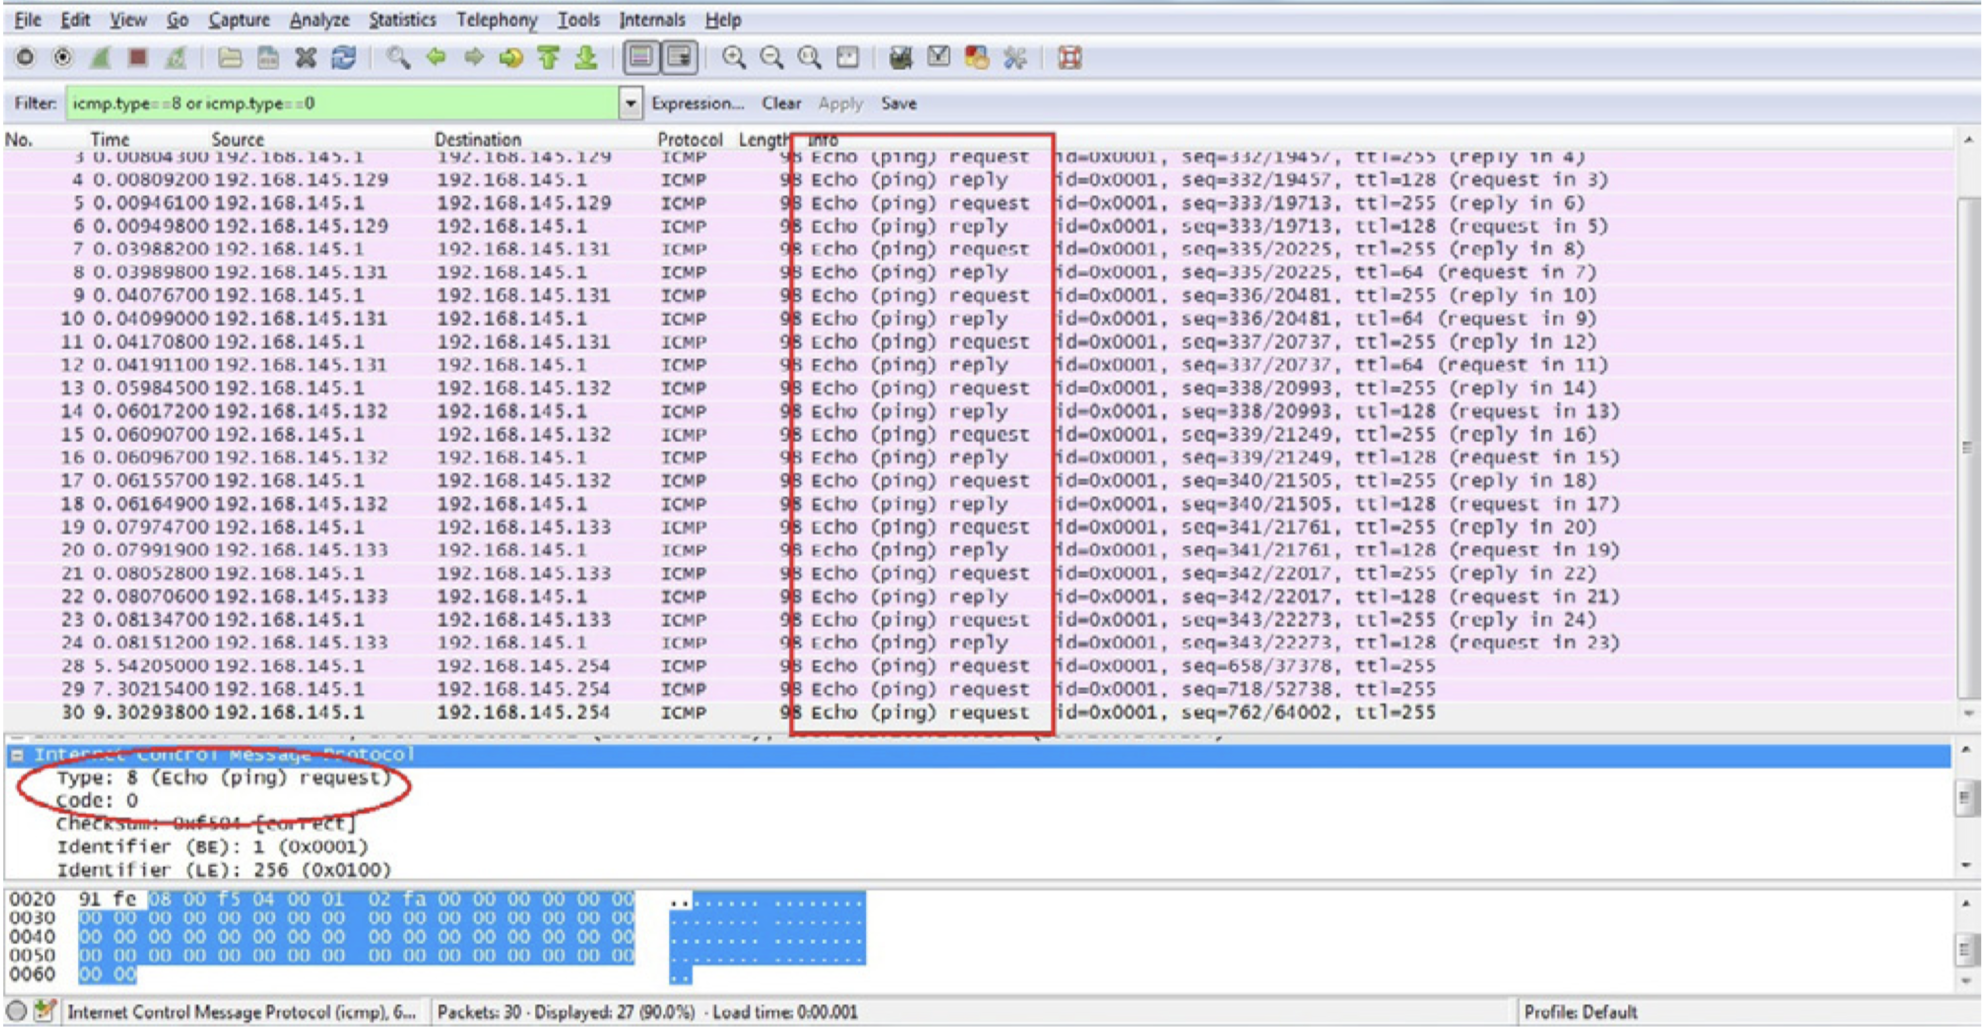Collapse the Internet Control Message Protocol tree

17,755
